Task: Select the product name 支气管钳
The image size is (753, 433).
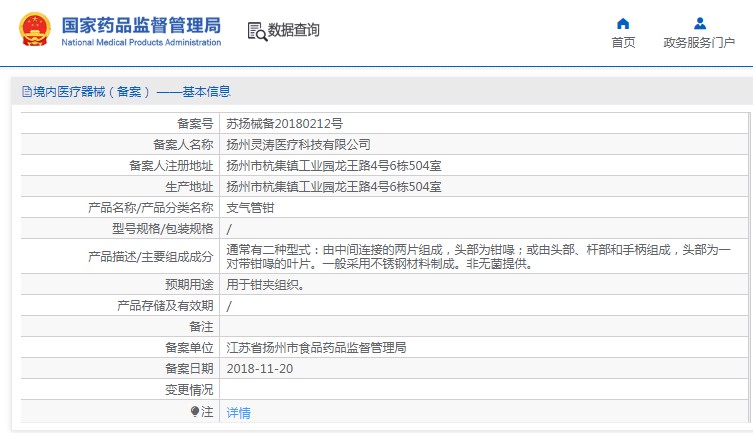Action: tap(250, 208)
